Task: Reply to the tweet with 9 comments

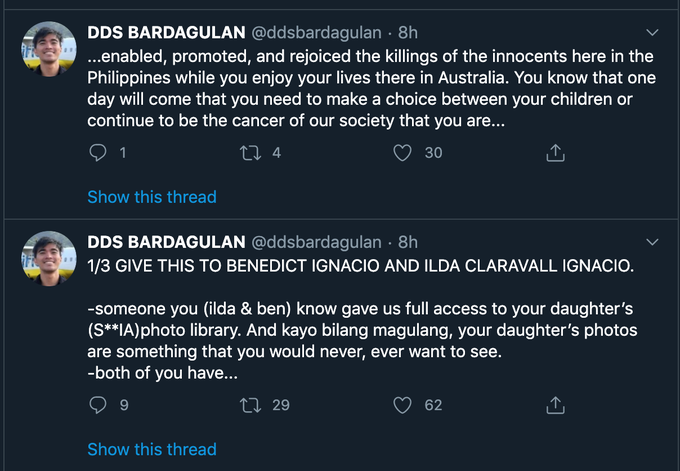Action: tap(98, 405)
